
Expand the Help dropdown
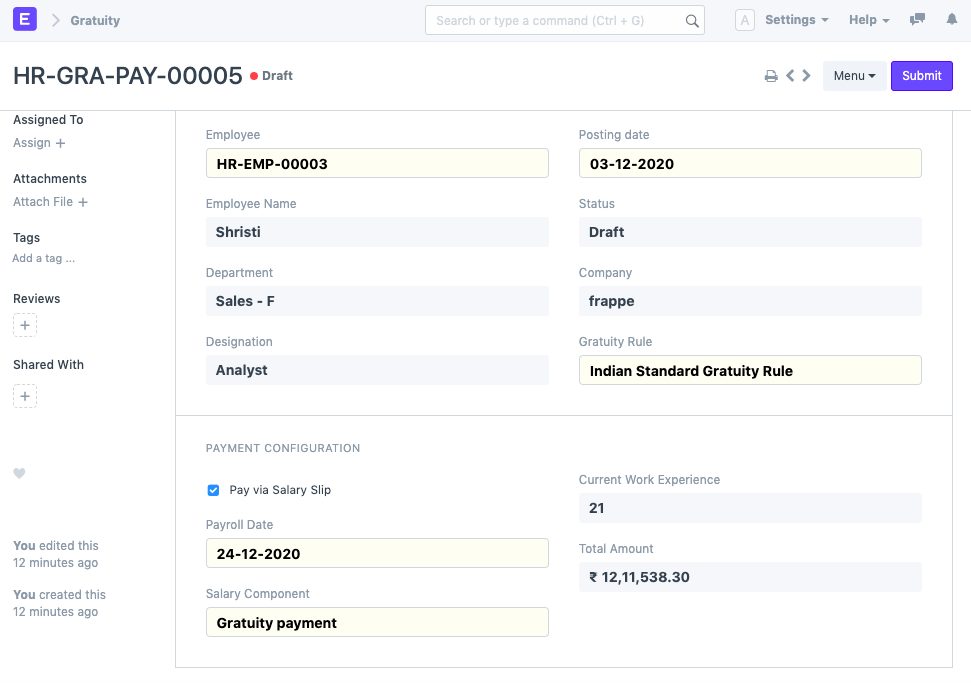(x=868, y=20)
